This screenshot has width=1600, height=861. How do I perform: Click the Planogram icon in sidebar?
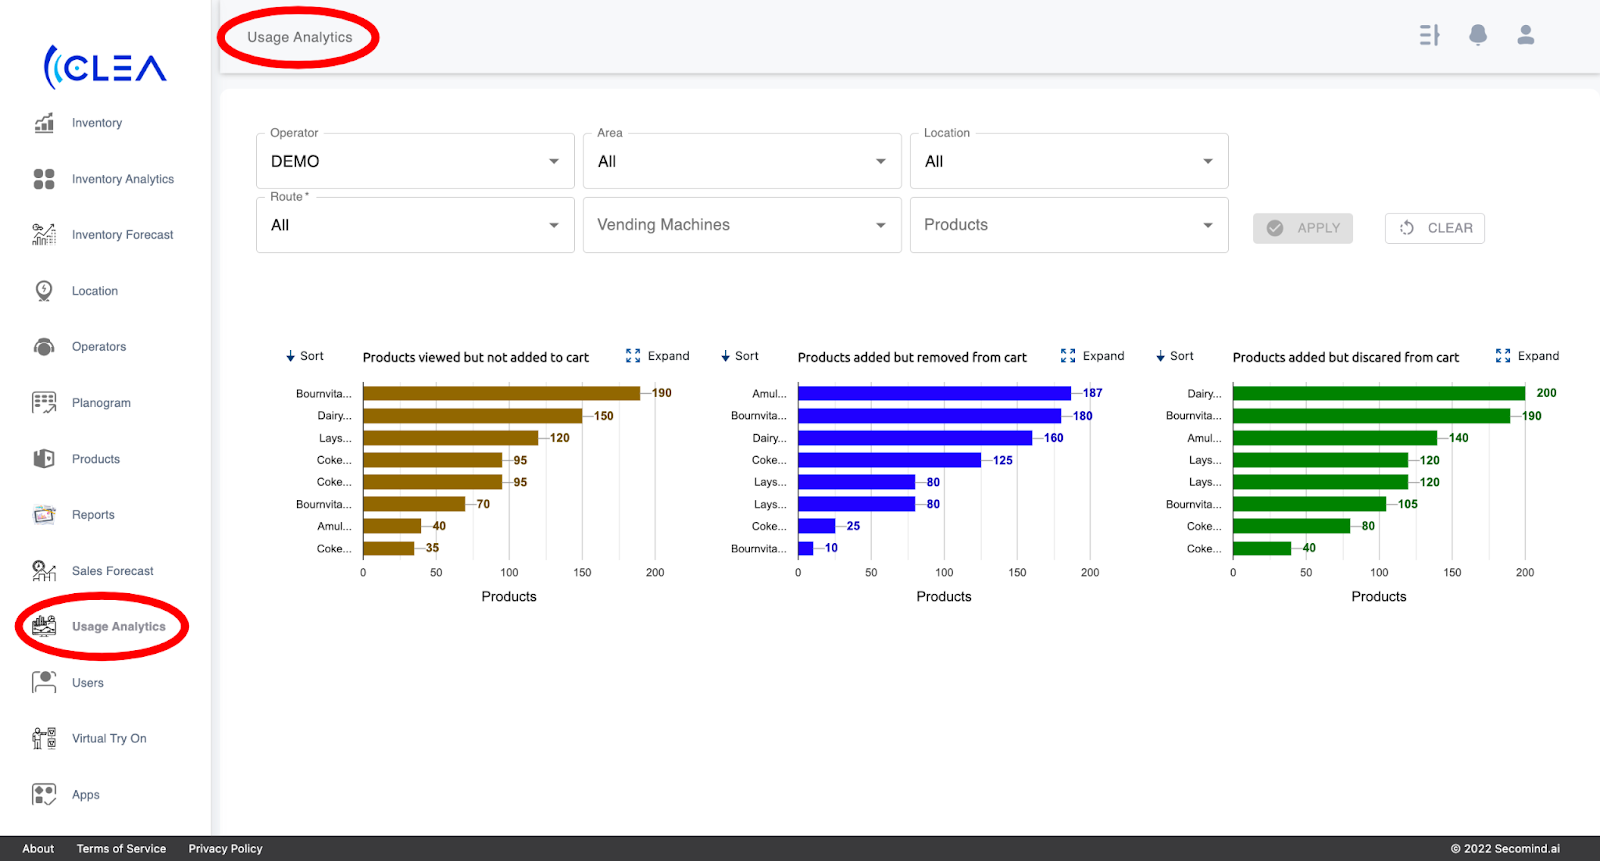[x=44, y=403]
